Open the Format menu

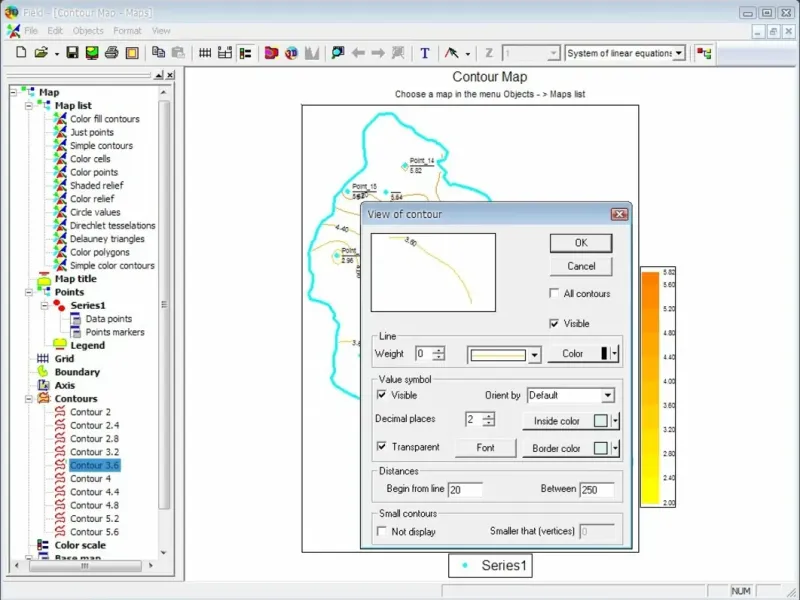[x=127, y=31]
